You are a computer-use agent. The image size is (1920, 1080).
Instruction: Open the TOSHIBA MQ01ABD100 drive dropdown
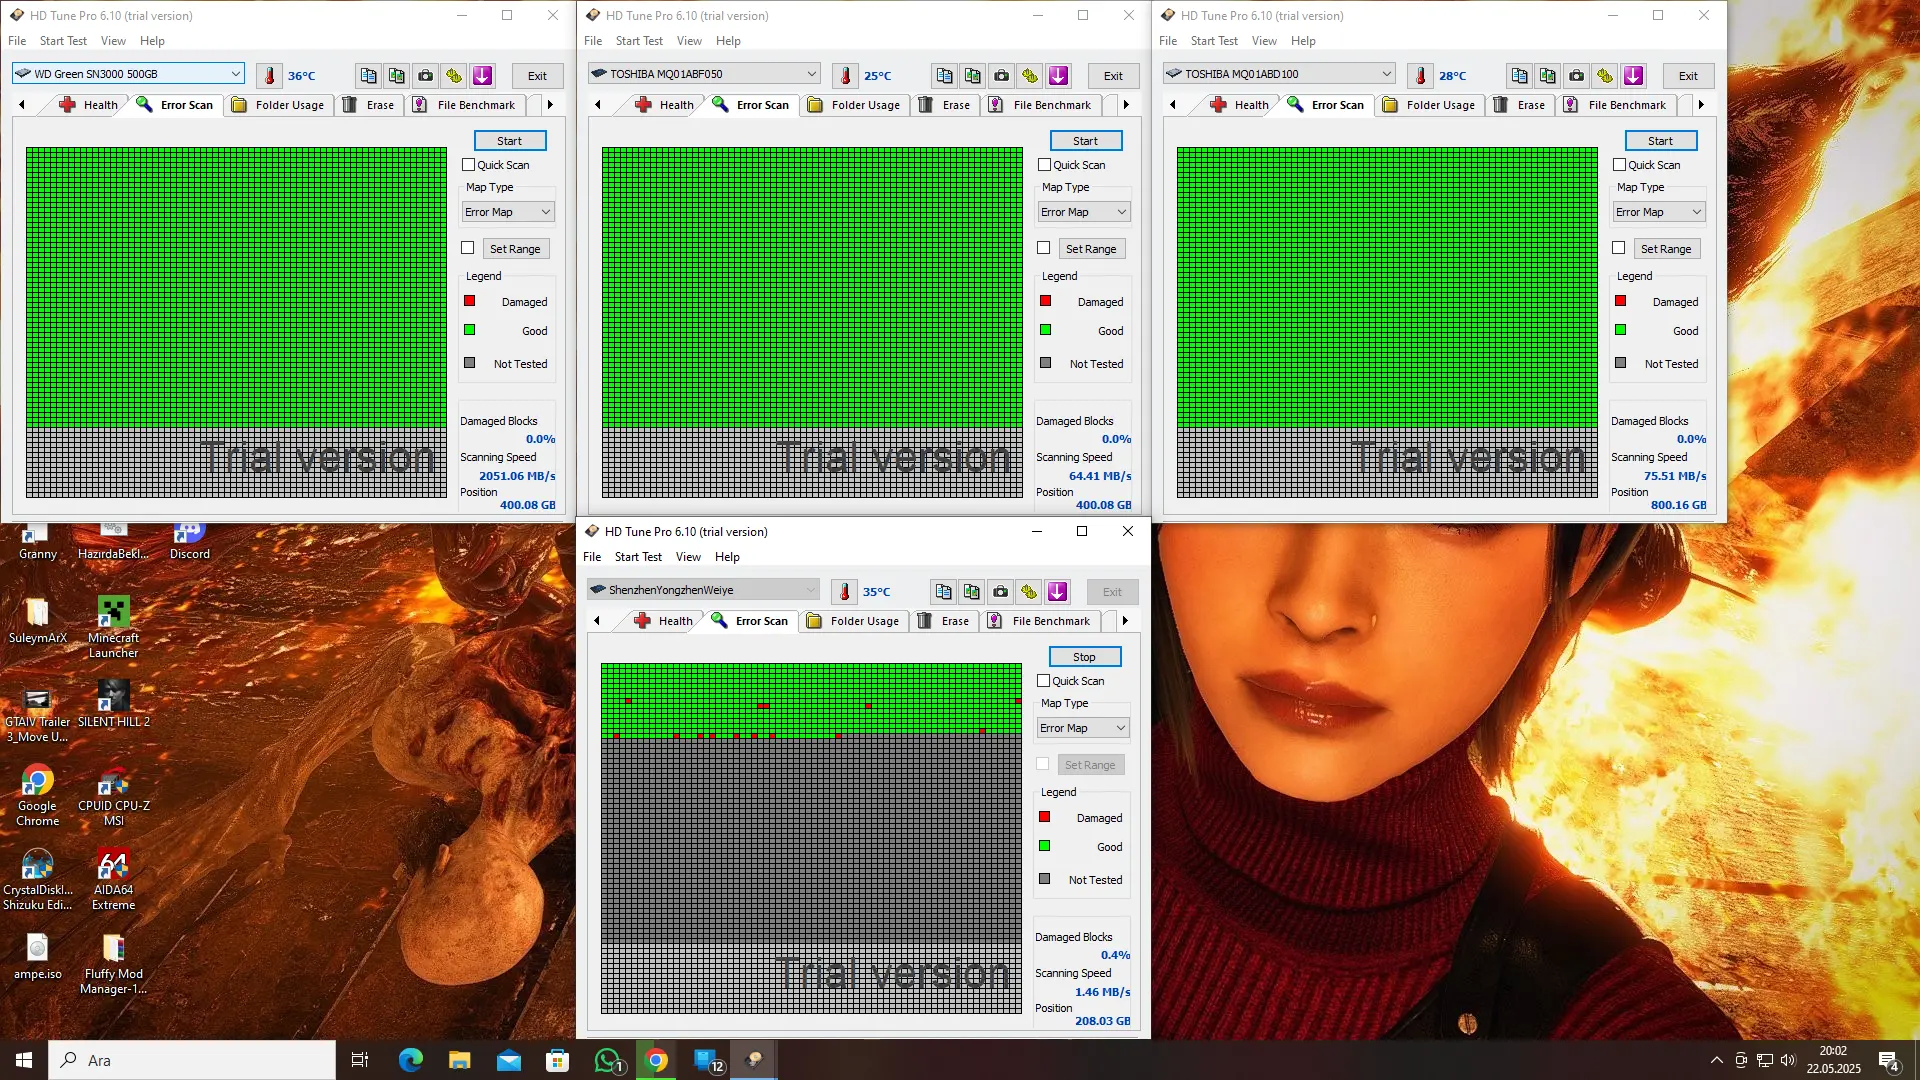click(1279, 74)
